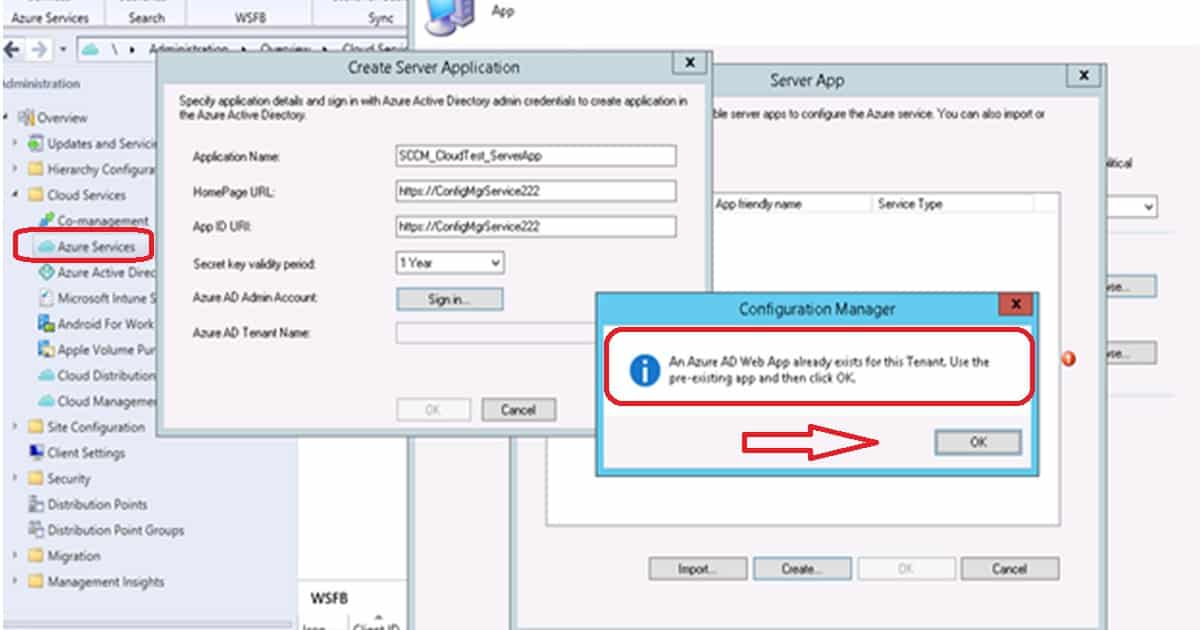Open the breadcrumb history dropdown arrow
1200x630 pixels.
pos(63,49)
